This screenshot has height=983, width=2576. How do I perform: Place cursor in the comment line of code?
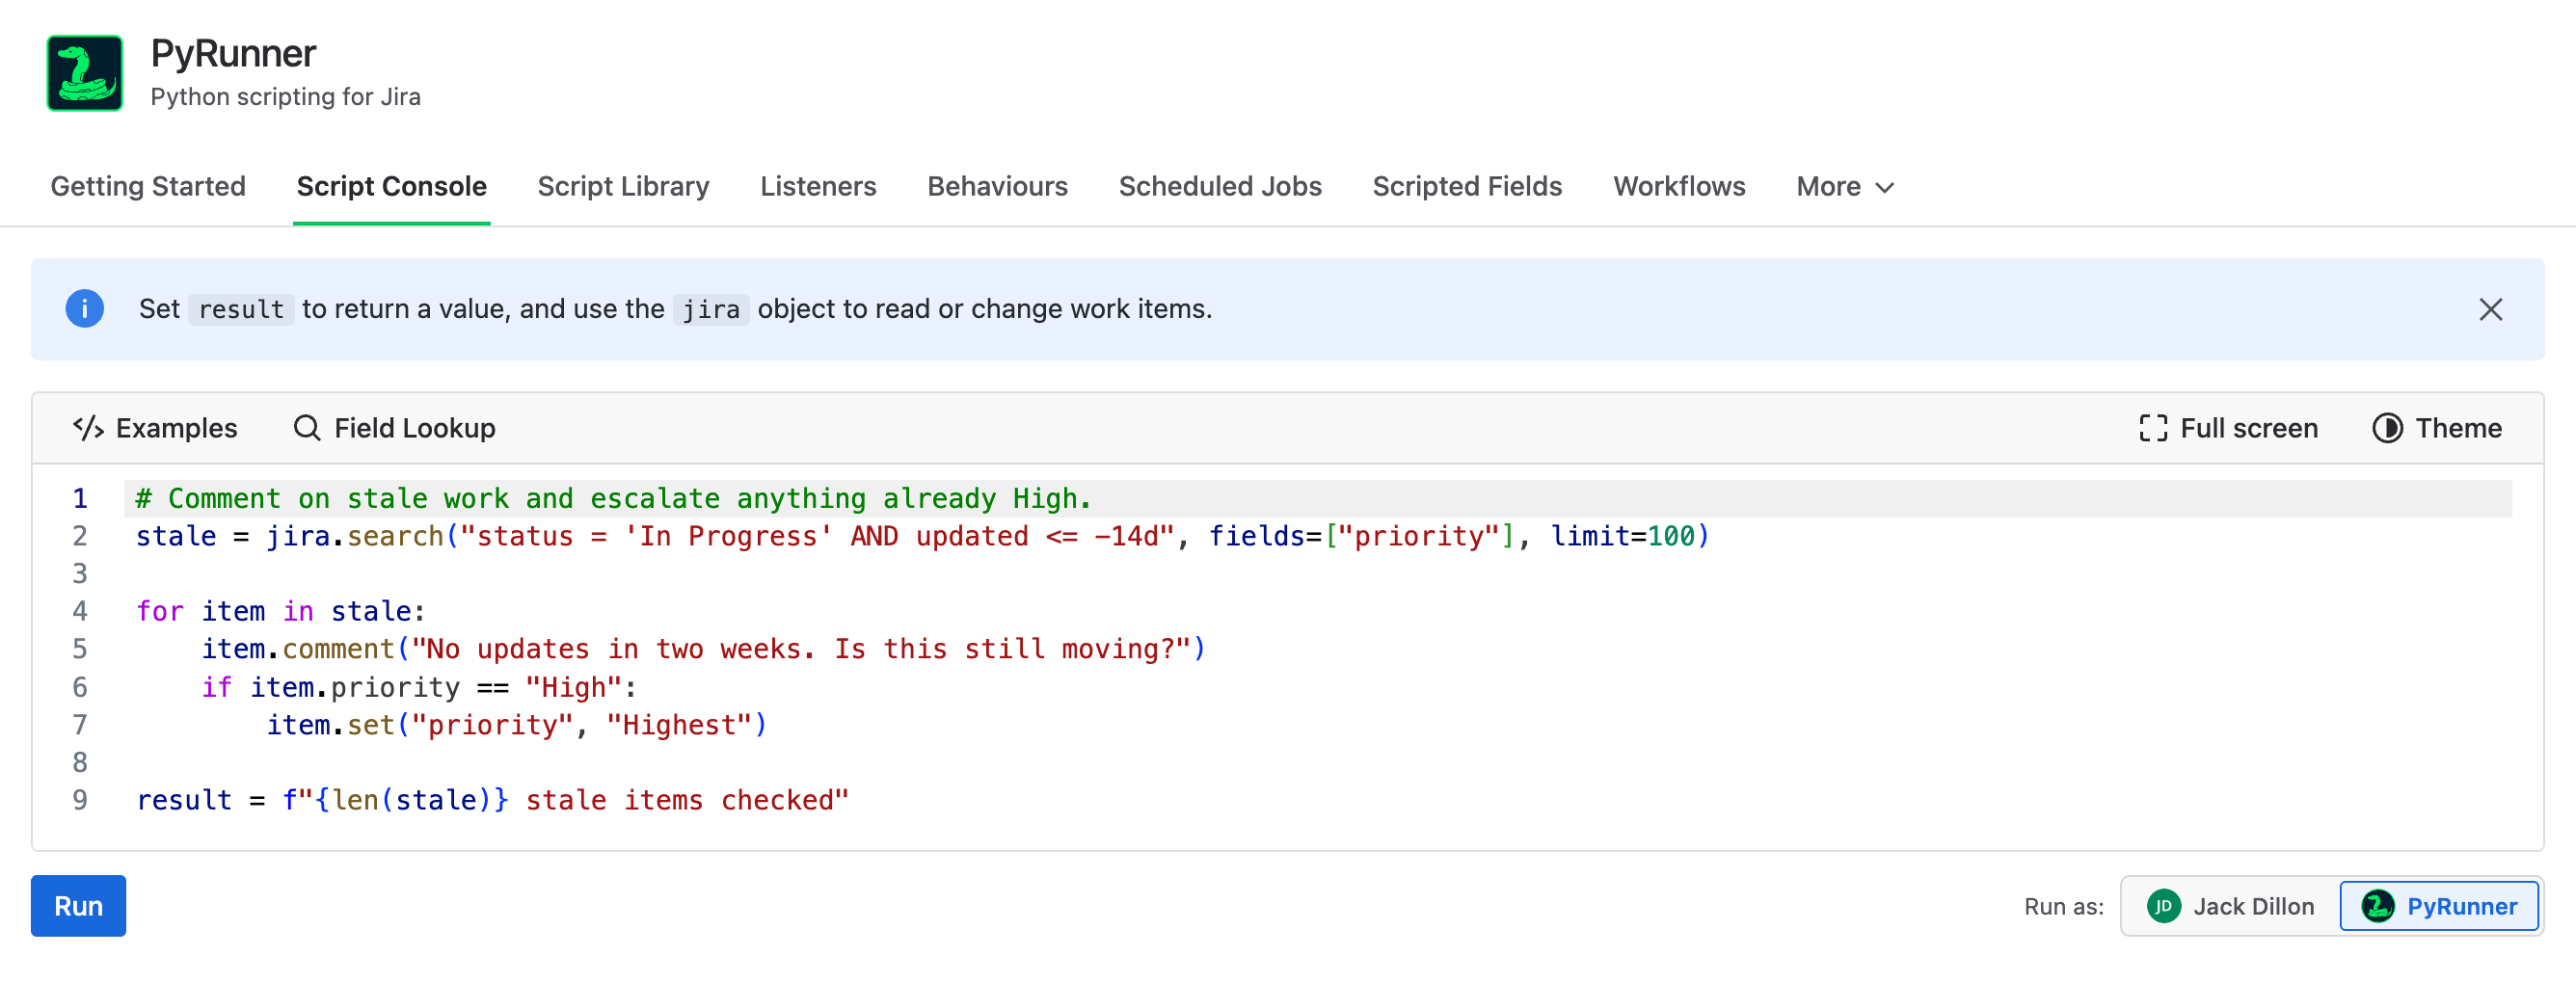[613, 498]
